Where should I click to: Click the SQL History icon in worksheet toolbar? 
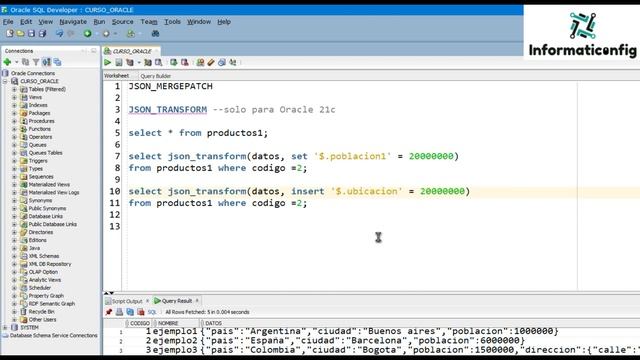tap(222, 62)
